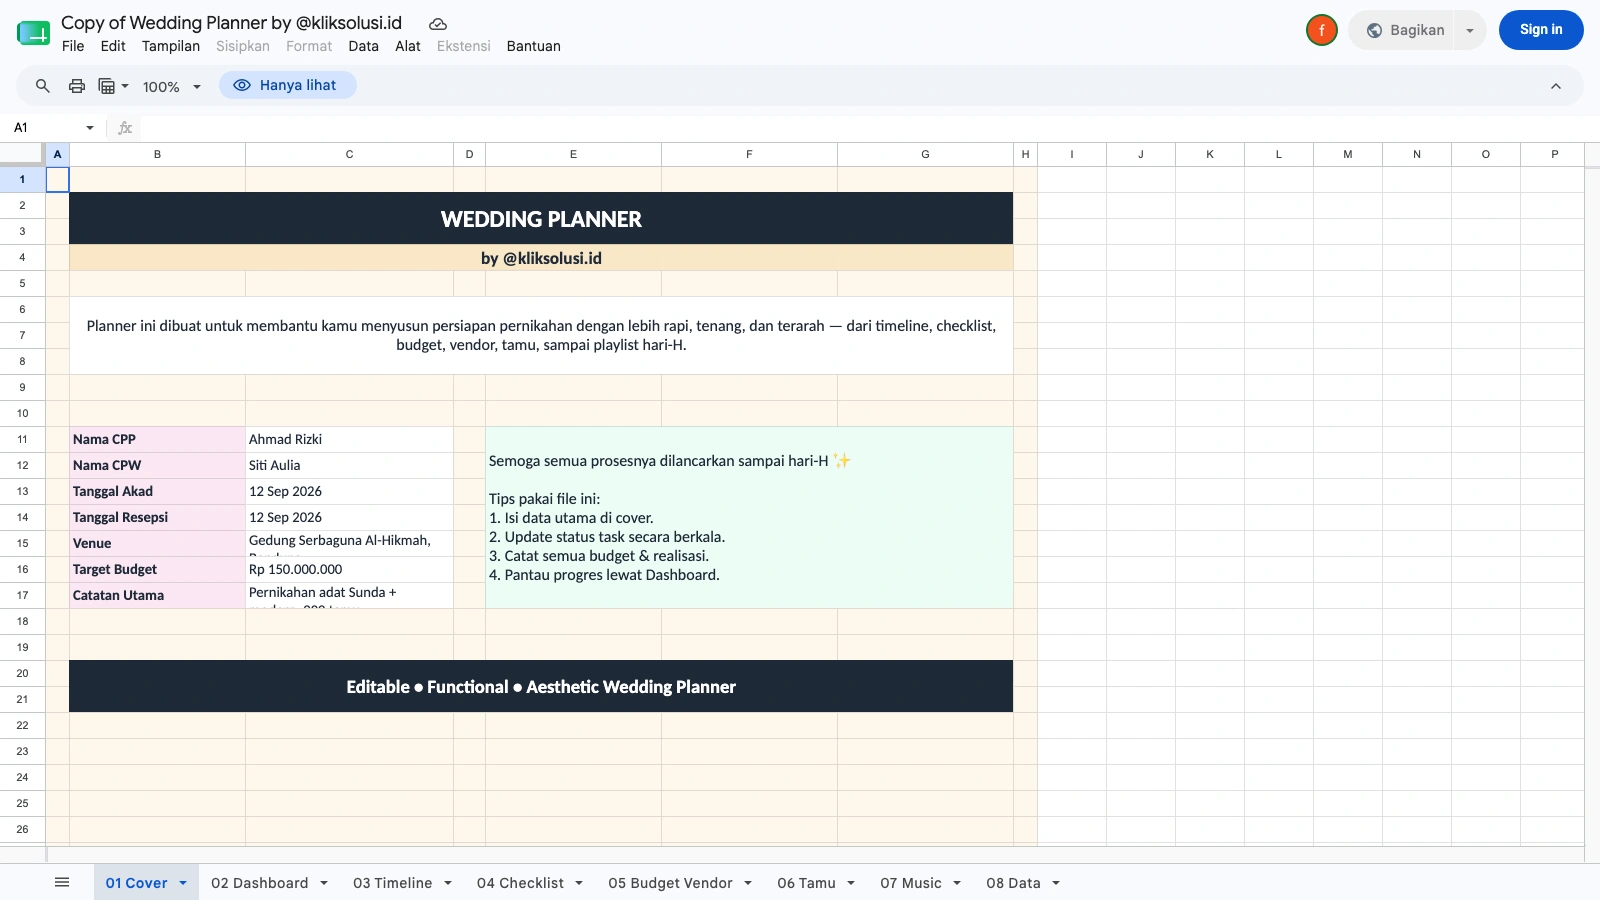Open the search the menus magnifier
This screenshot has width=1600, height=900.
[43, 86]
